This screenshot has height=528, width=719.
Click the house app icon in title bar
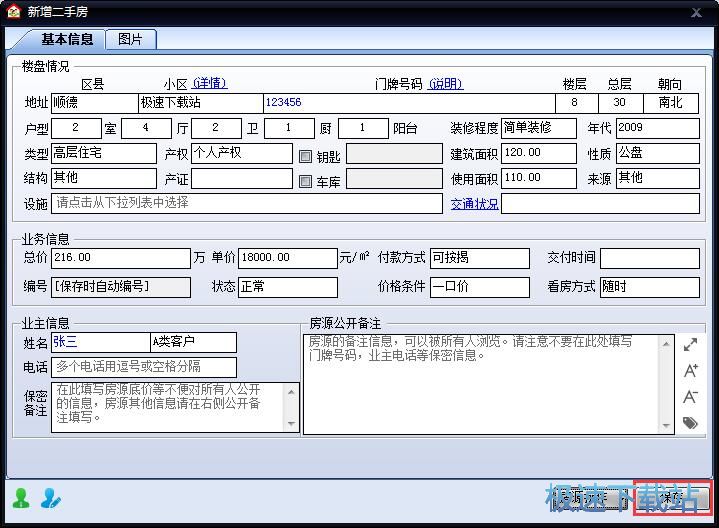pos(13,12)
